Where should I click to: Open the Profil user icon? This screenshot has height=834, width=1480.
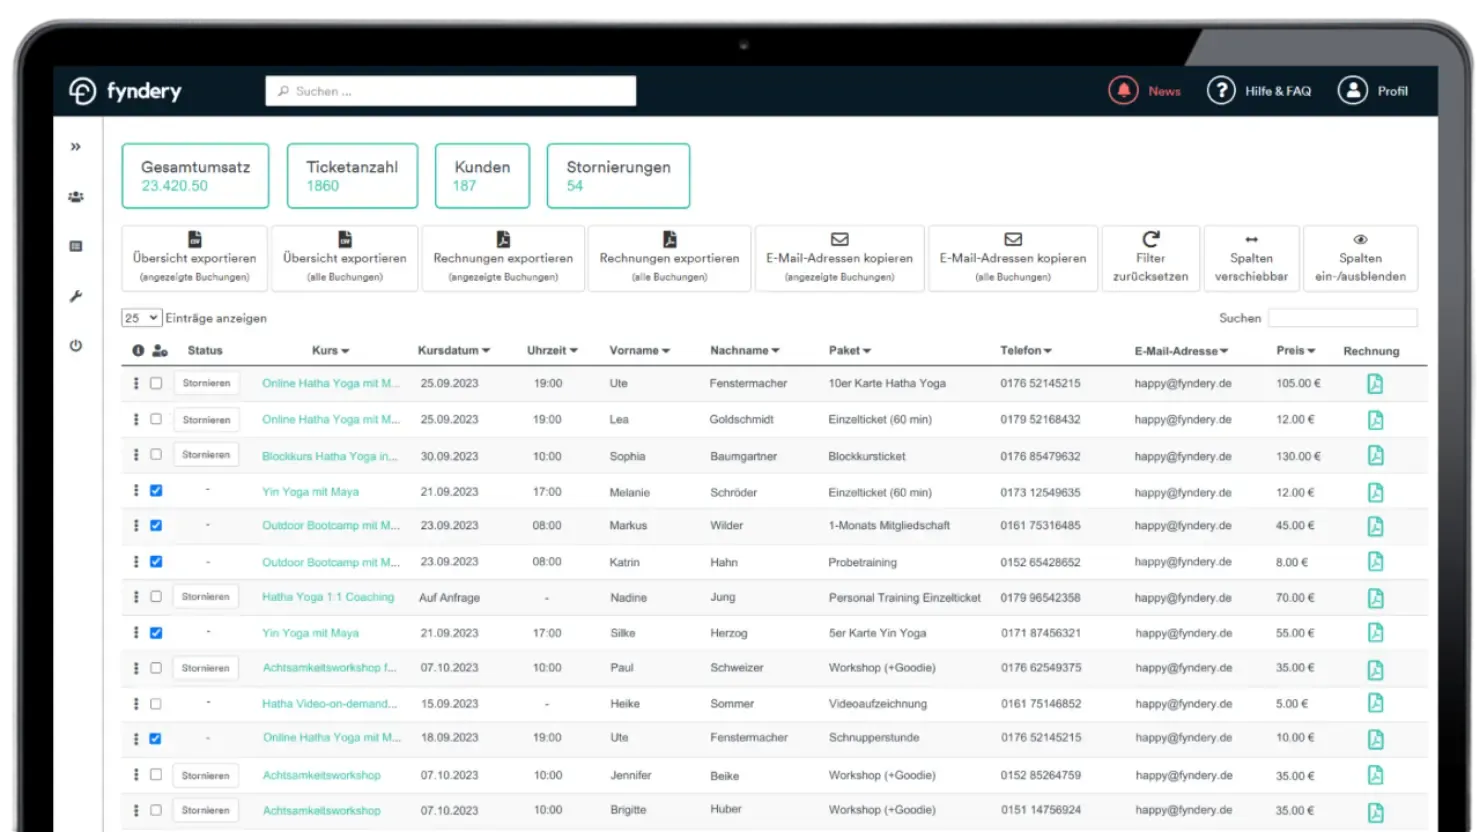click(1352, 91)
